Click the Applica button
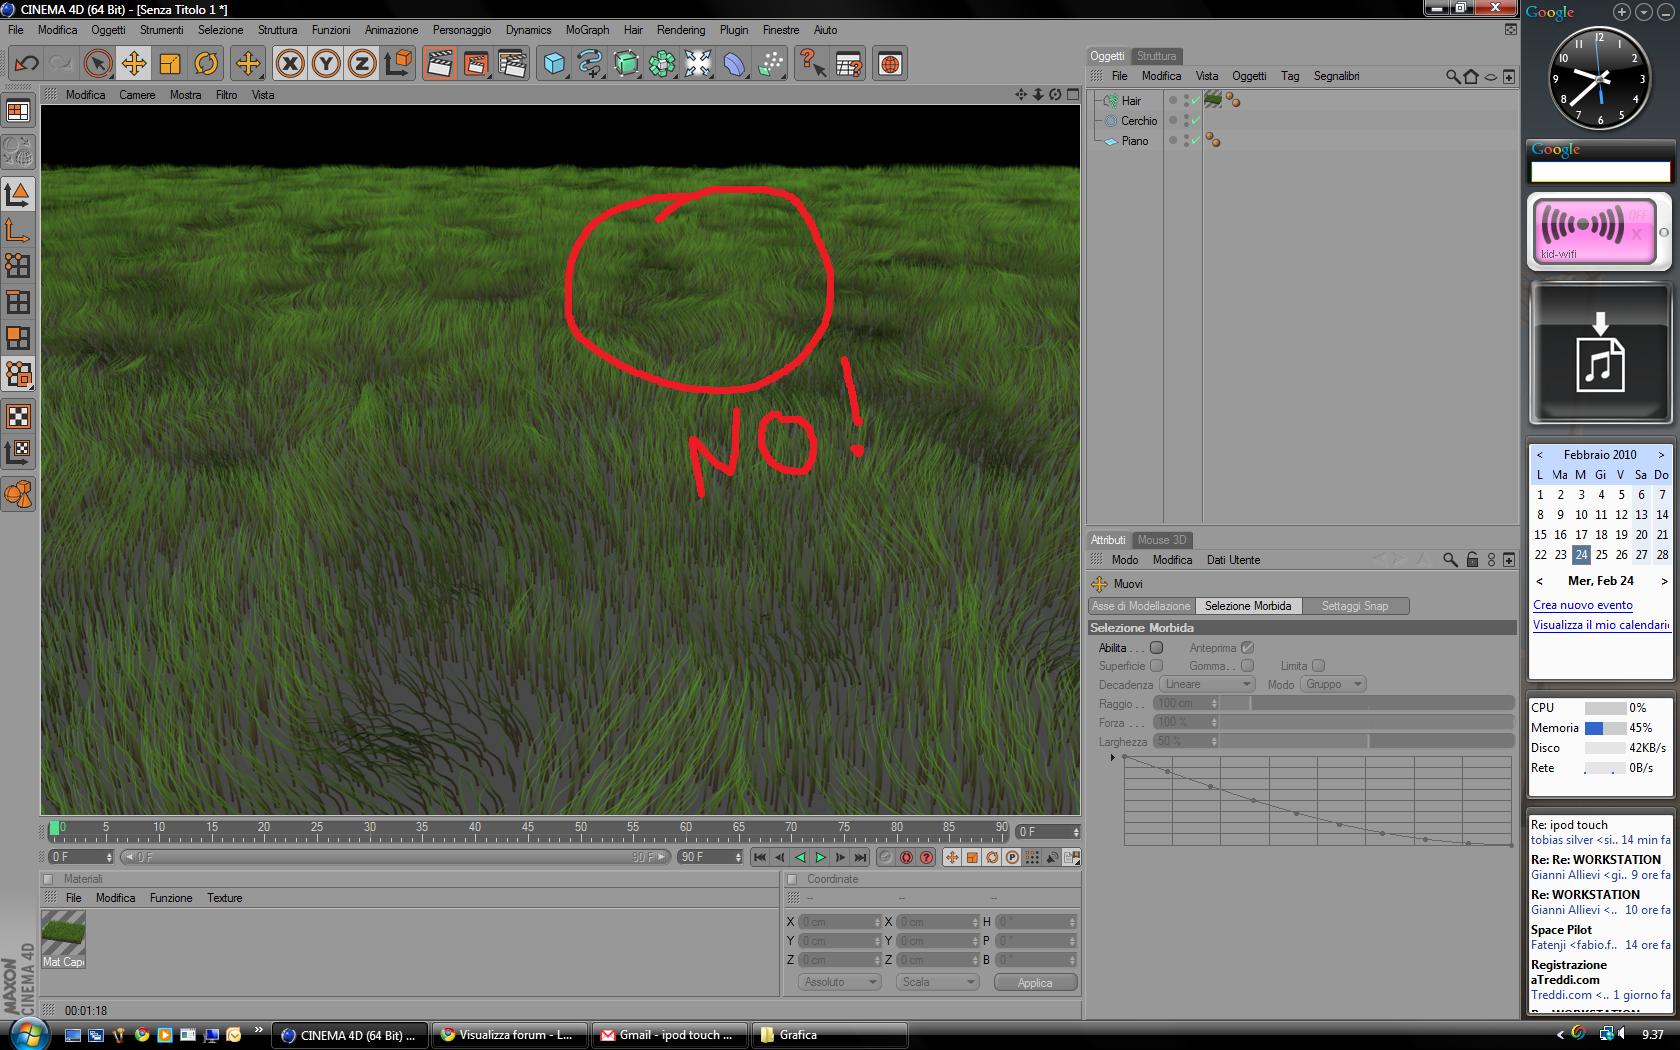1680x1050 pixels. pos(1035,983)
